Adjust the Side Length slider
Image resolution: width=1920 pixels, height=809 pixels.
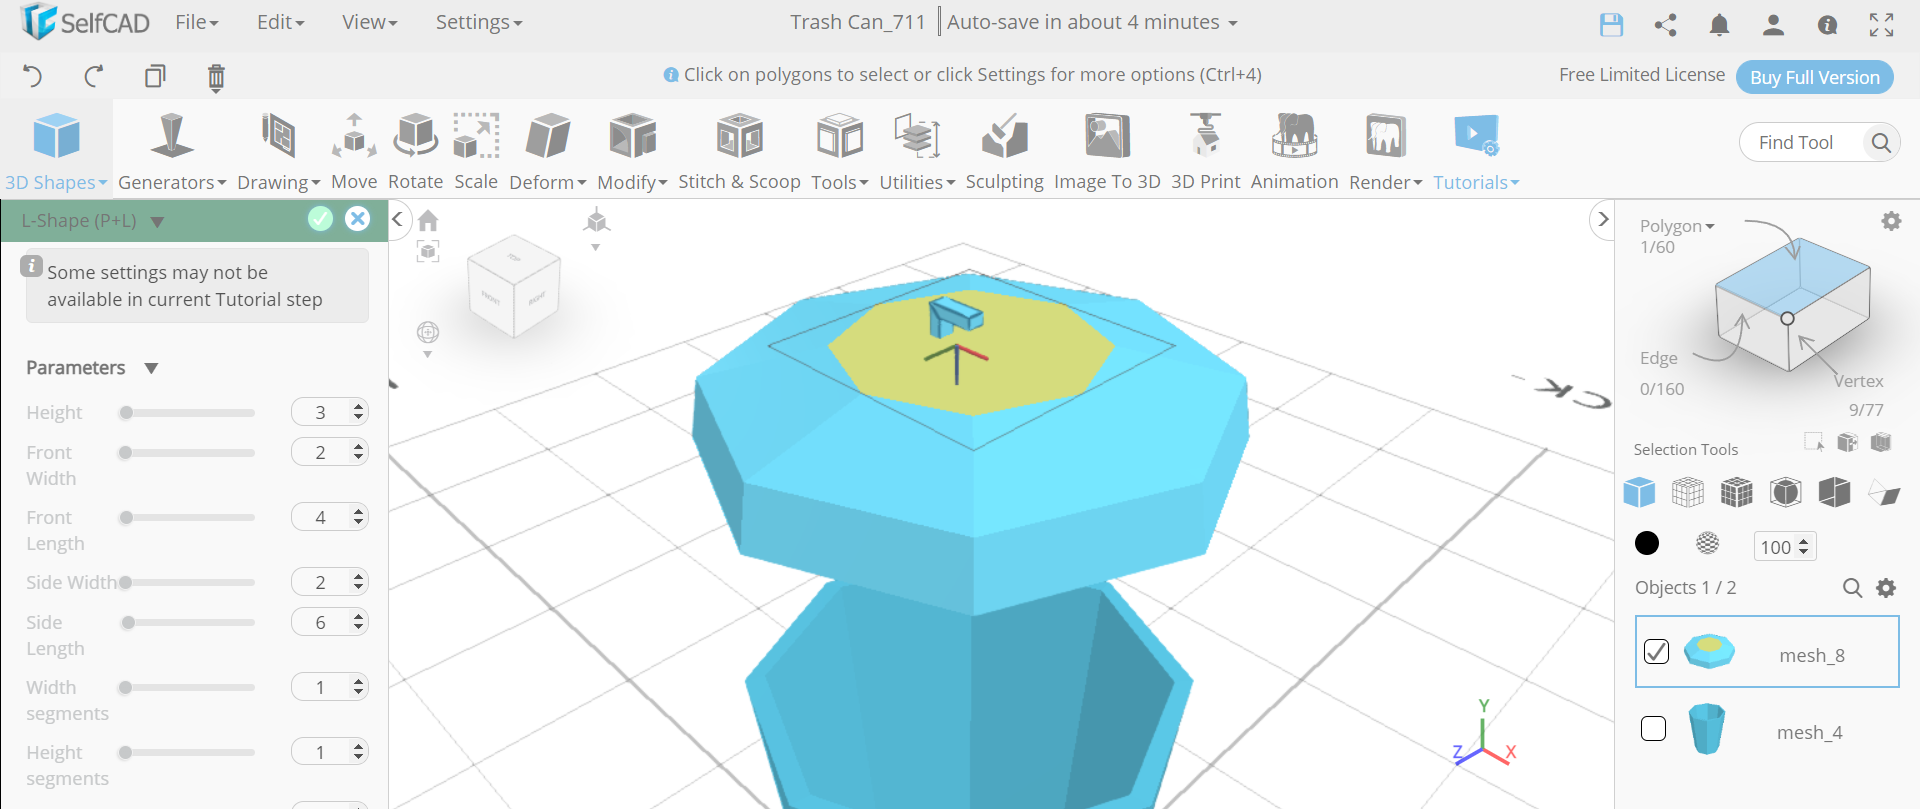coord(187,623)
